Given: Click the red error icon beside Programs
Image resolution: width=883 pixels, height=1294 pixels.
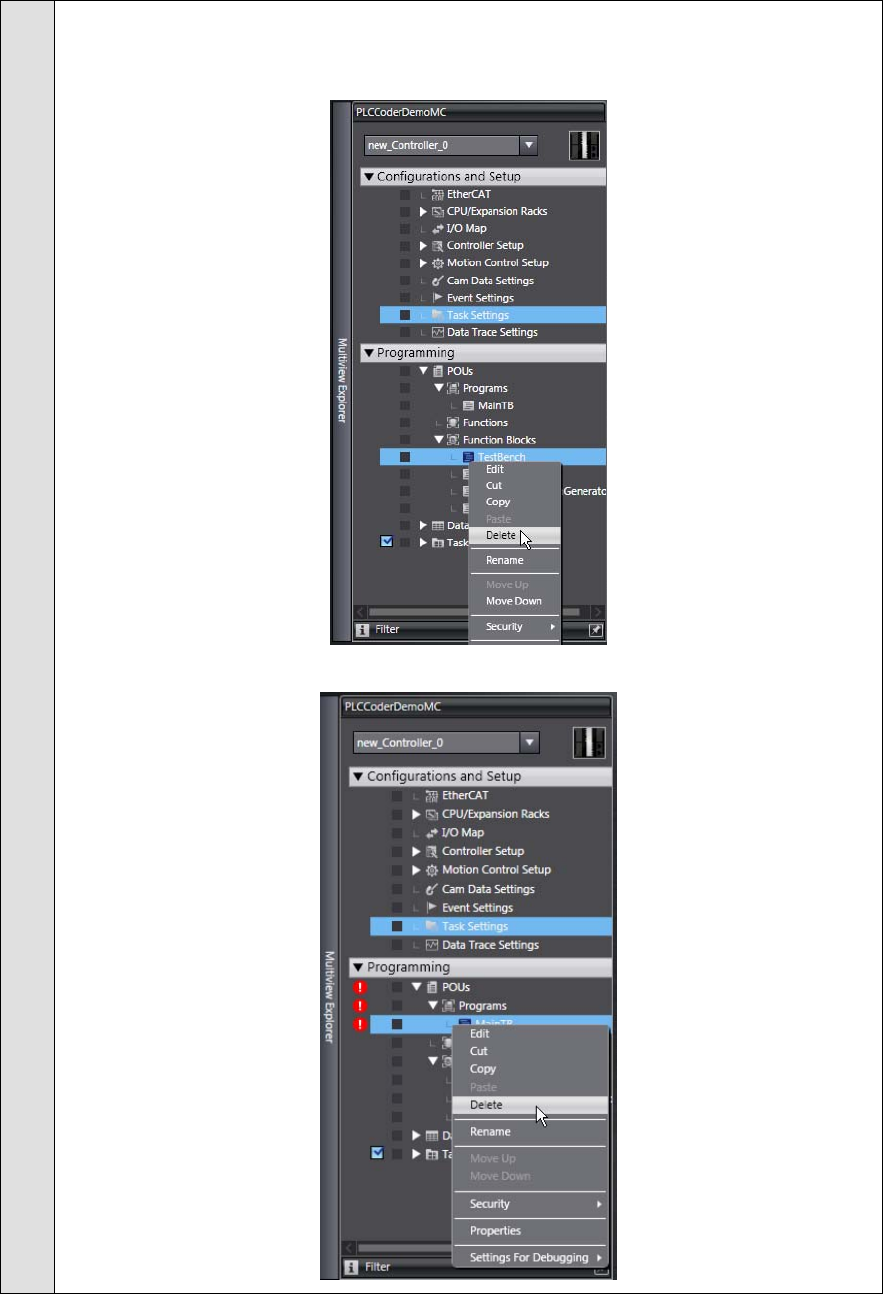Looking at the screenshot, I should click(362, 1006).
